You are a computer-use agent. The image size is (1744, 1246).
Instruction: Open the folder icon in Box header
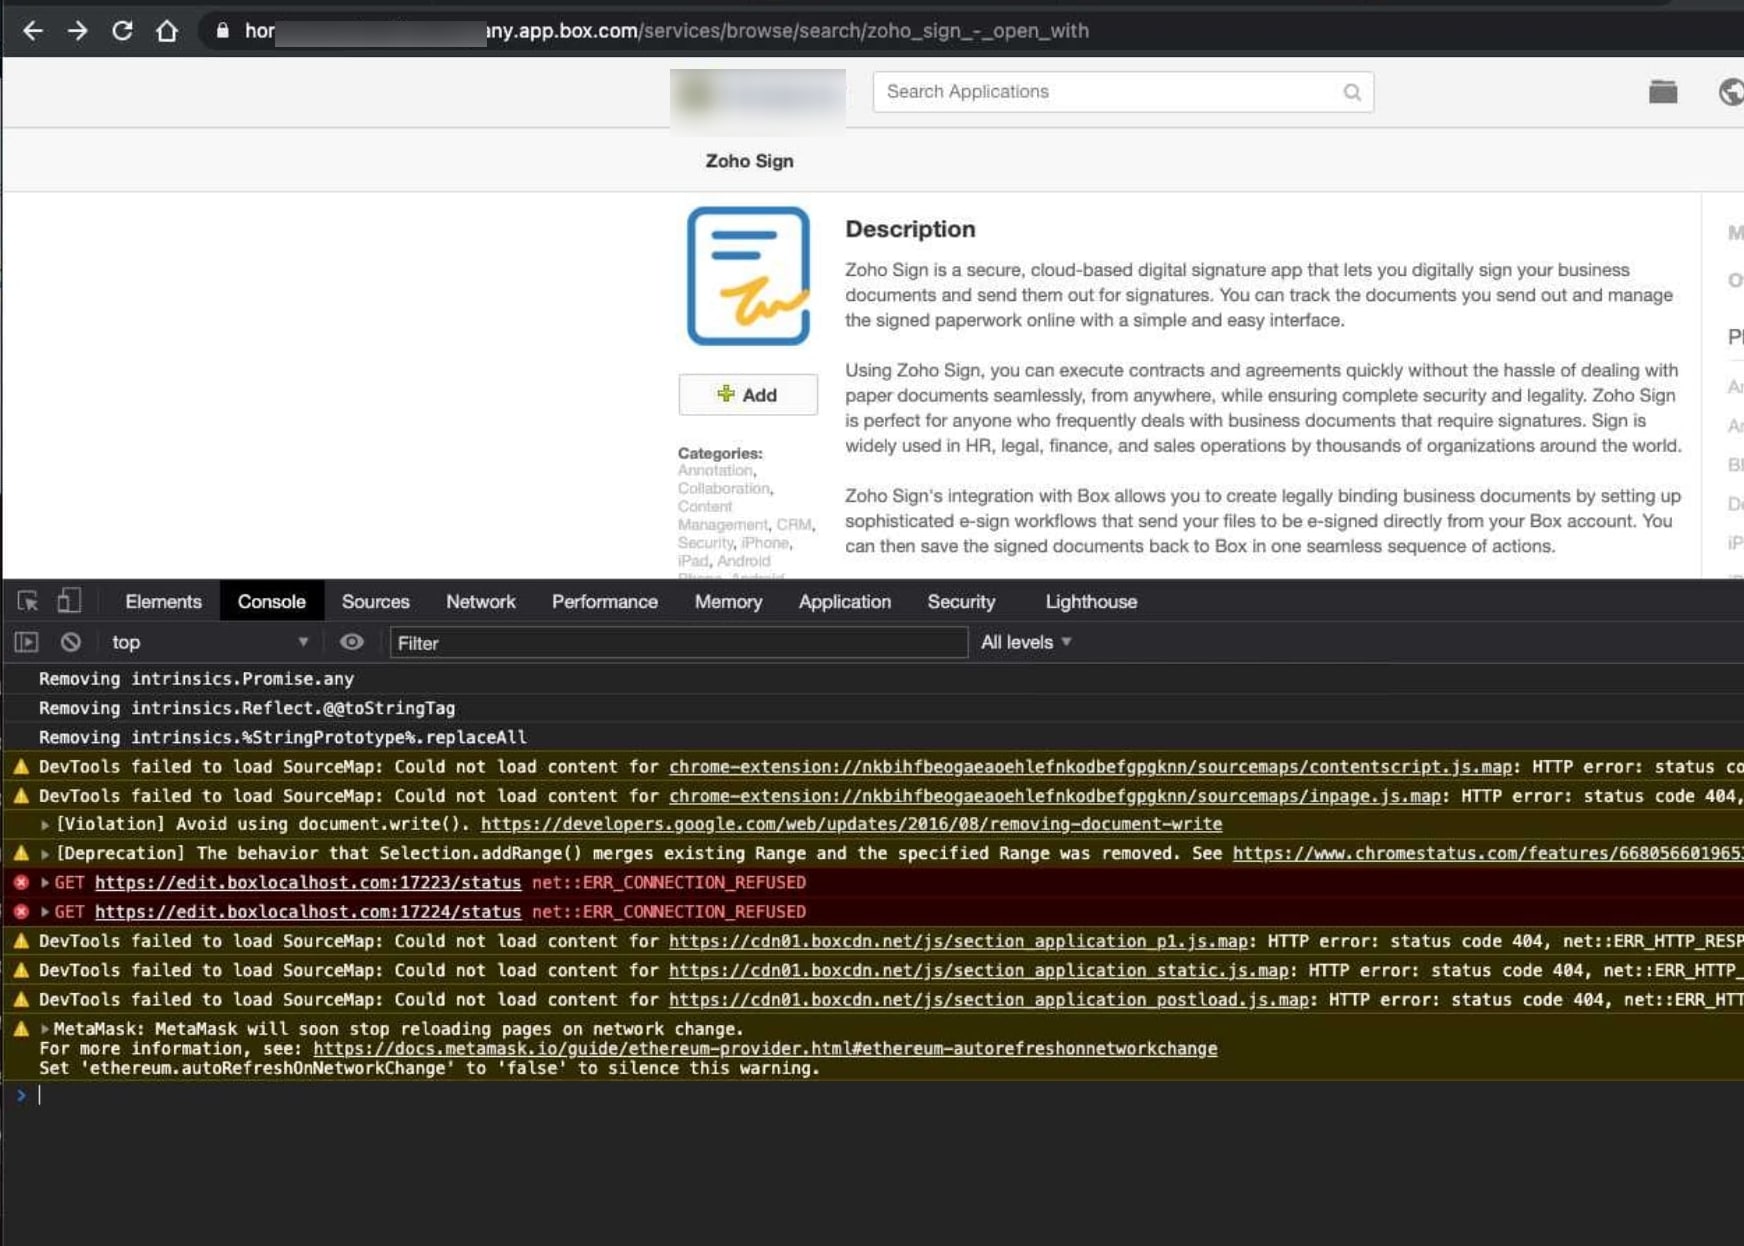tap(1663, 92)
